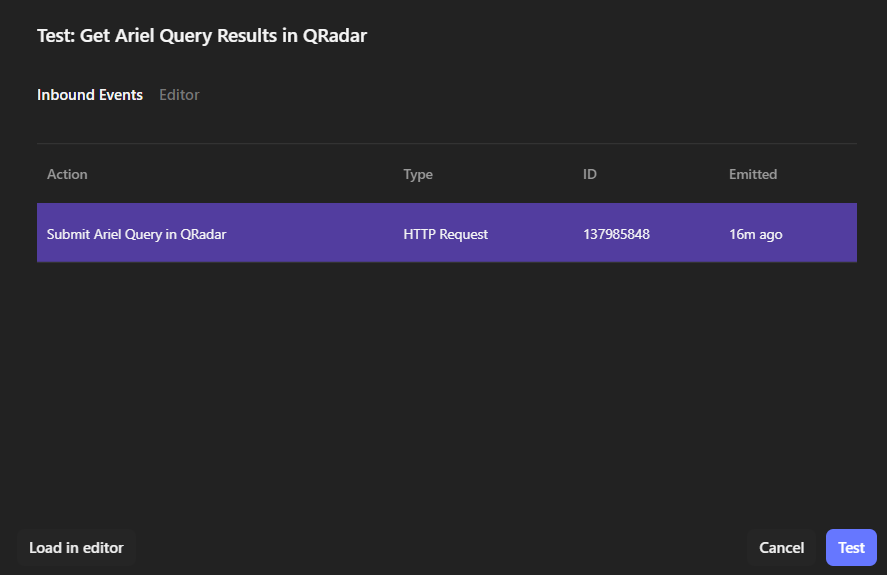Click the event ID 137985848
Screen dimensions: 887x575
(616, 234)
